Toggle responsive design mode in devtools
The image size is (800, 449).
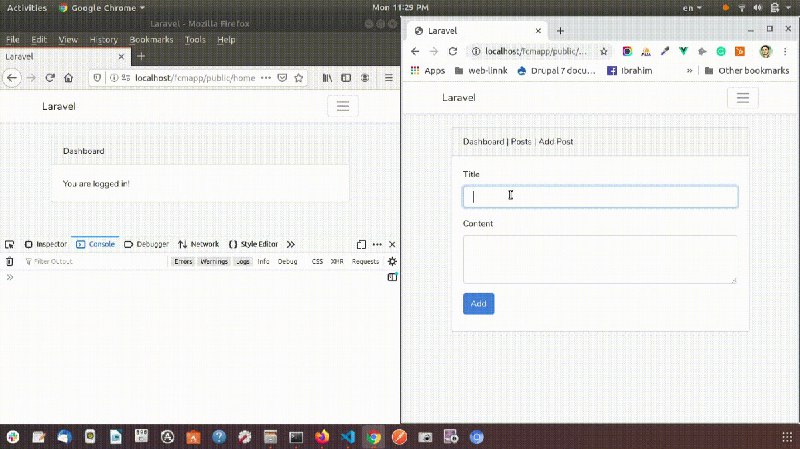pyautogui.click(x=361, y=244)
